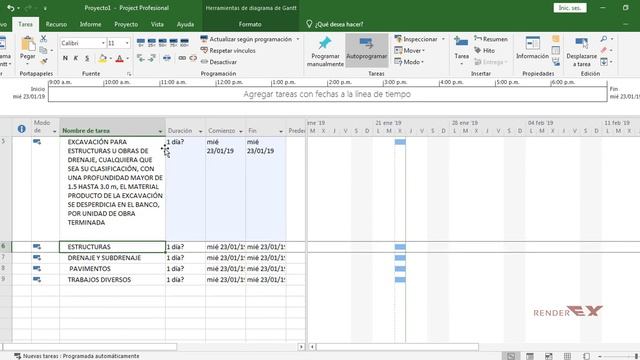Click the Copy icon in Portapapeles
640x360 pixels.
point(44,50)
